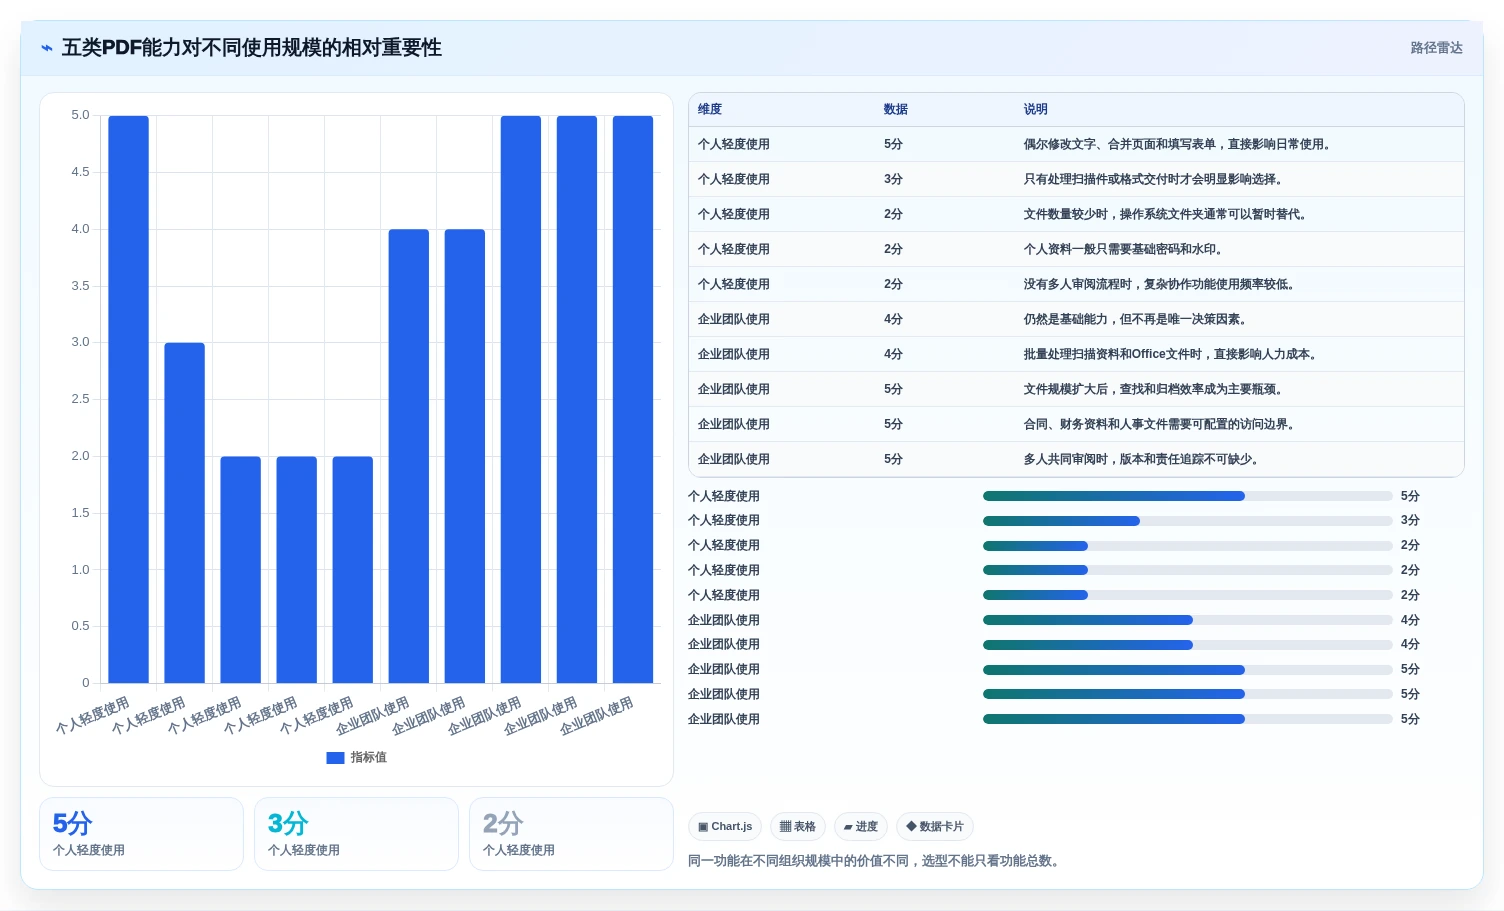Click the 3分 cell in the table

(893, 179)
